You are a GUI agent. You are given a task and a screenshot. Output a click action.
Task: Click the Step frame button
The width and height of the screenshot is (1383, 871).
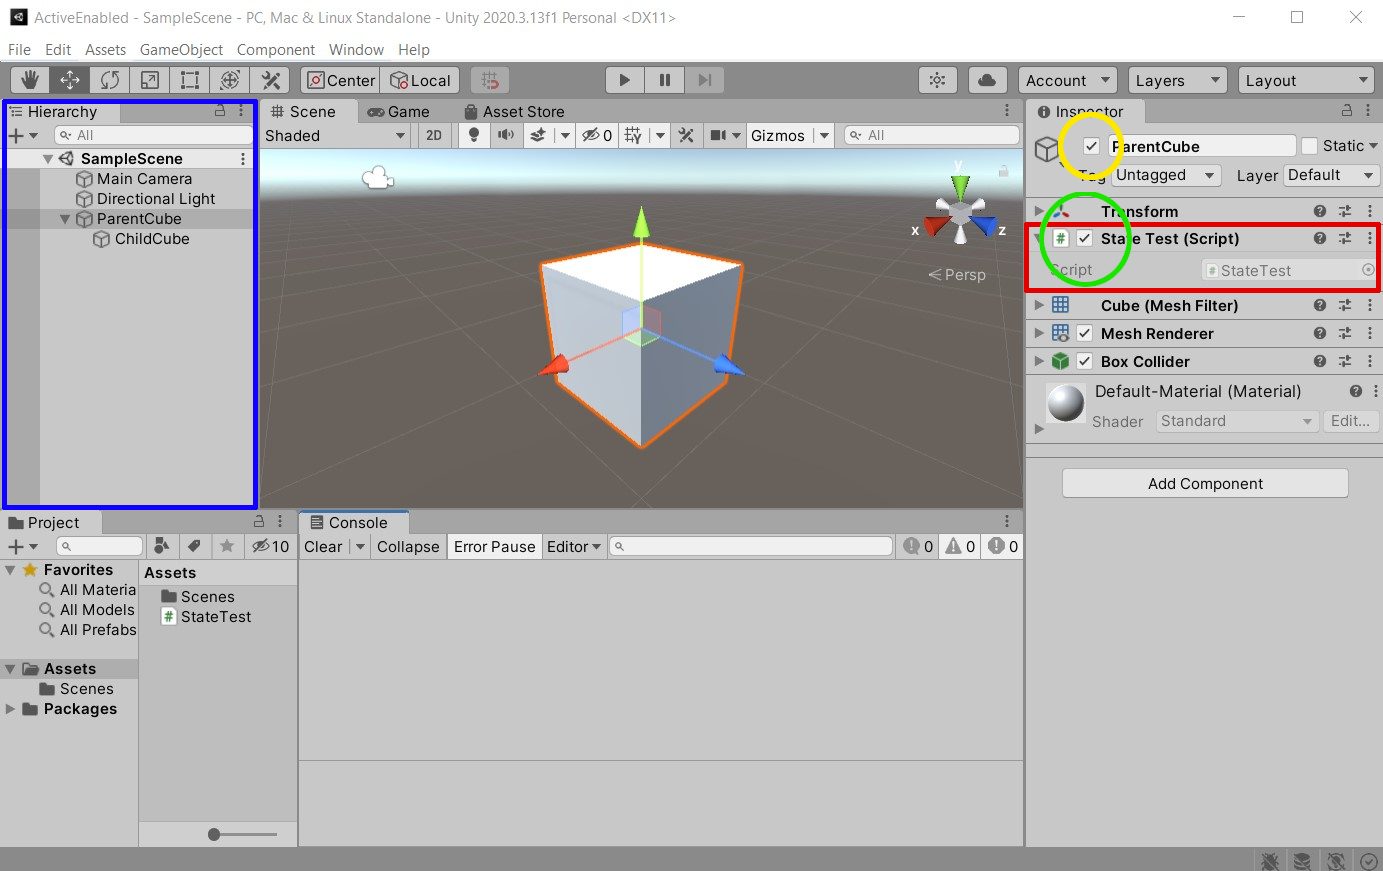704,80
